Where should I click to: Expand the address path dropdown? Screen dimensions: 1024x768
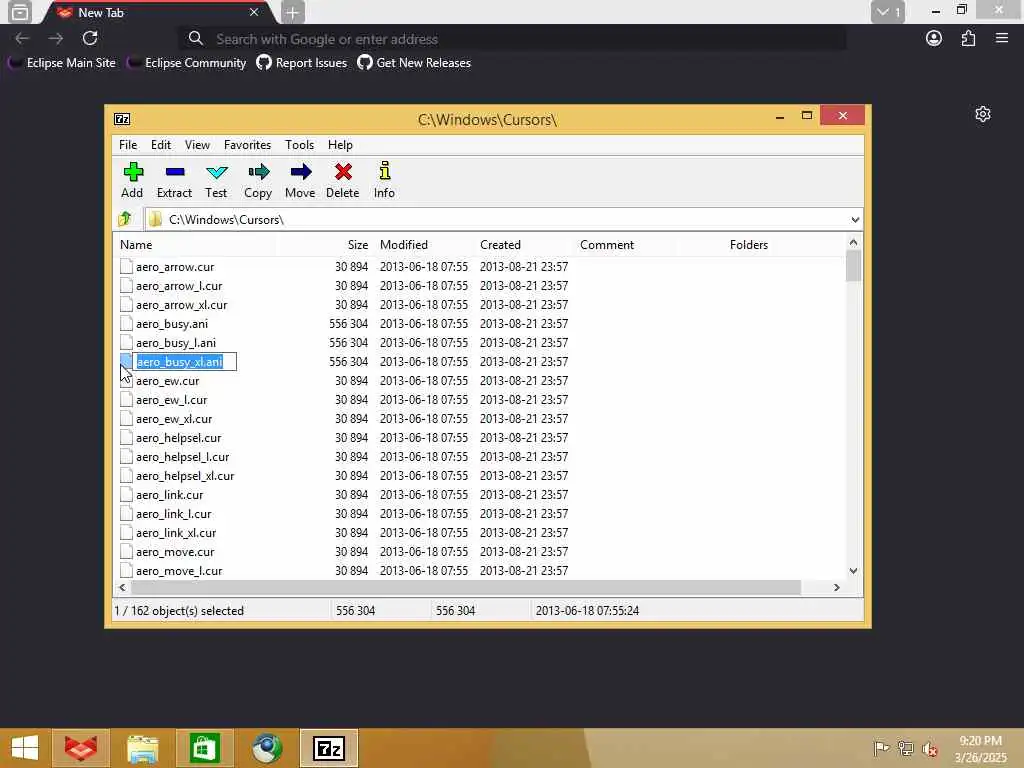coord(855,219)
